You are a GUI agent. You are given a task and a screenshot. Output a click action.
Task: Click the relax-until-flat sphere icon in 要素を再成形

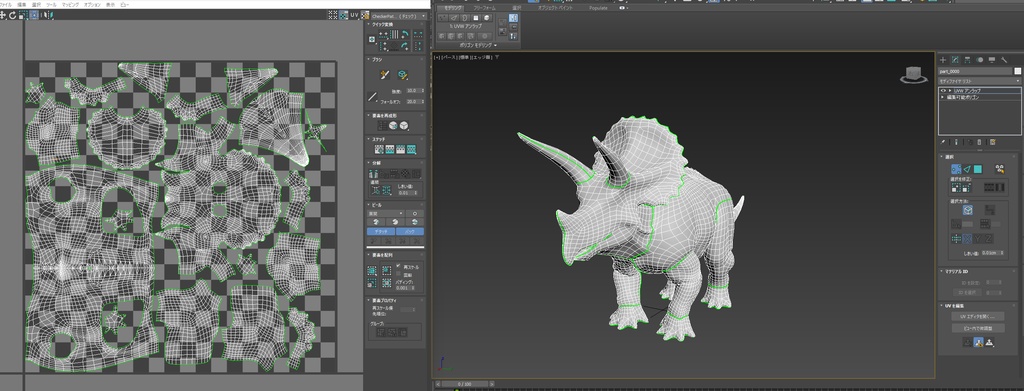tap(393, 125)
